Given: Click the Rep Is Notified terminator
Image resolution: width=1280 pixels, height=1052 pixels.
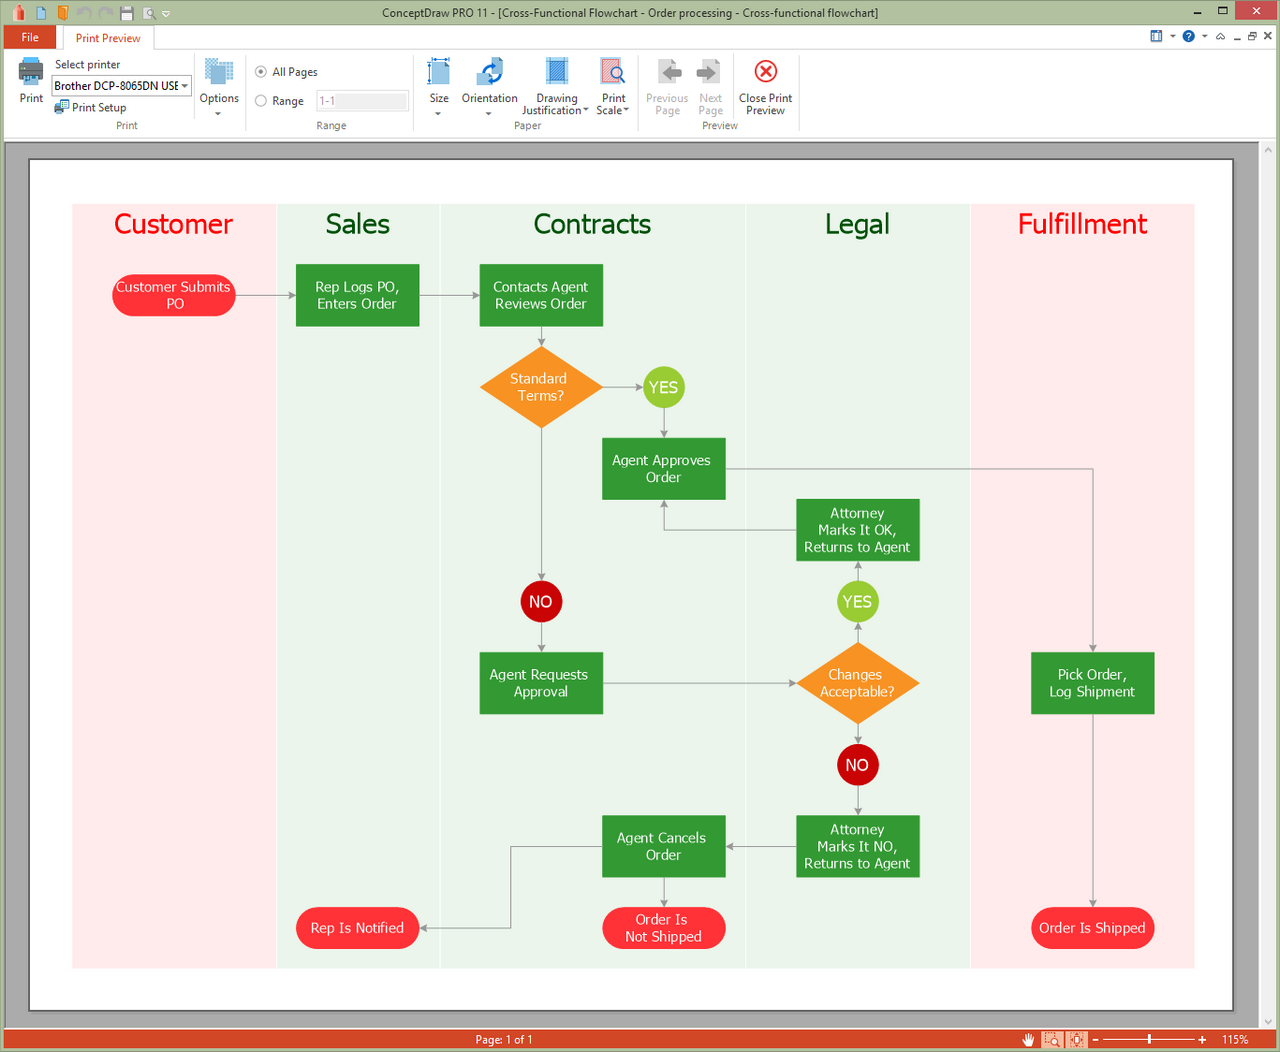Looking at the screenshot, I should coord(357,928).
